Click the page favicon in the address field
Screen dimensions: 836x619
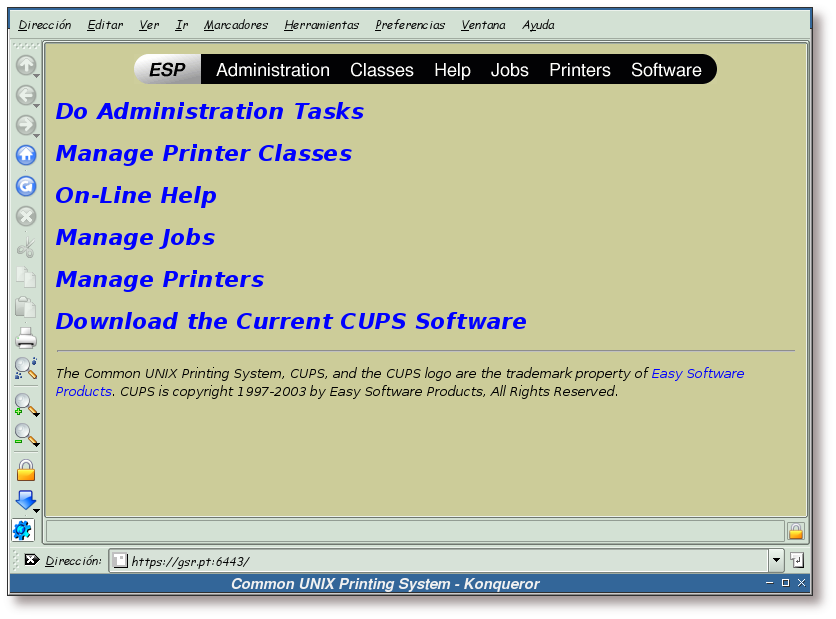click(120, 560)
